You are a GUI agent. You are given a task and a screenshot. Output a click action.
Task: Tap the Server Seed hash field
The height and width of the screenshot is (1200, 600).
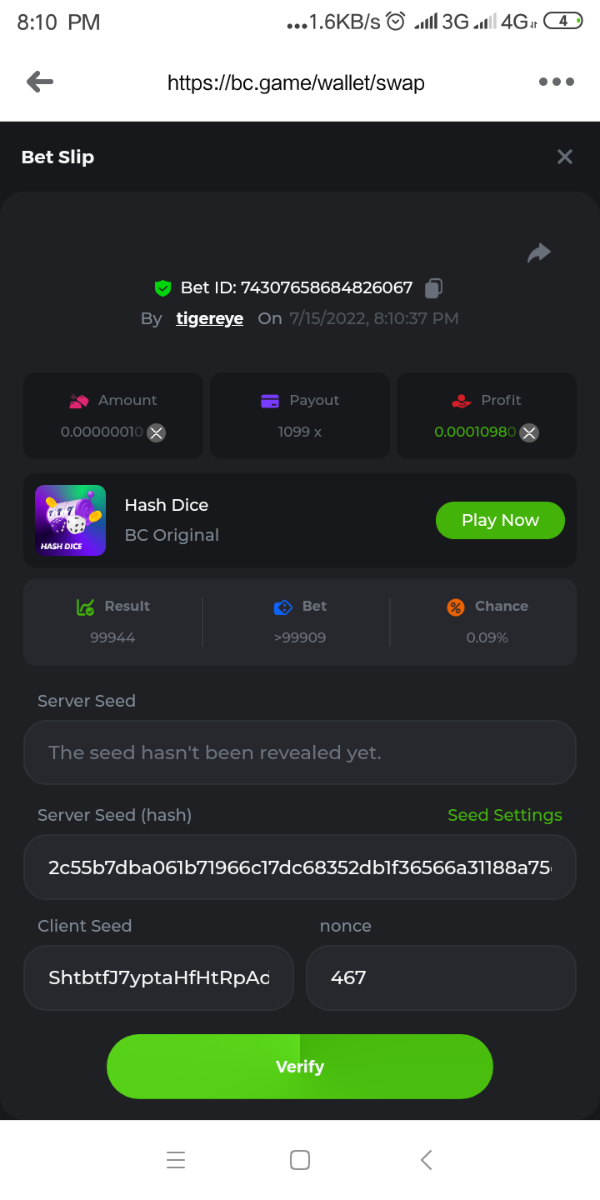coord(300,867)
